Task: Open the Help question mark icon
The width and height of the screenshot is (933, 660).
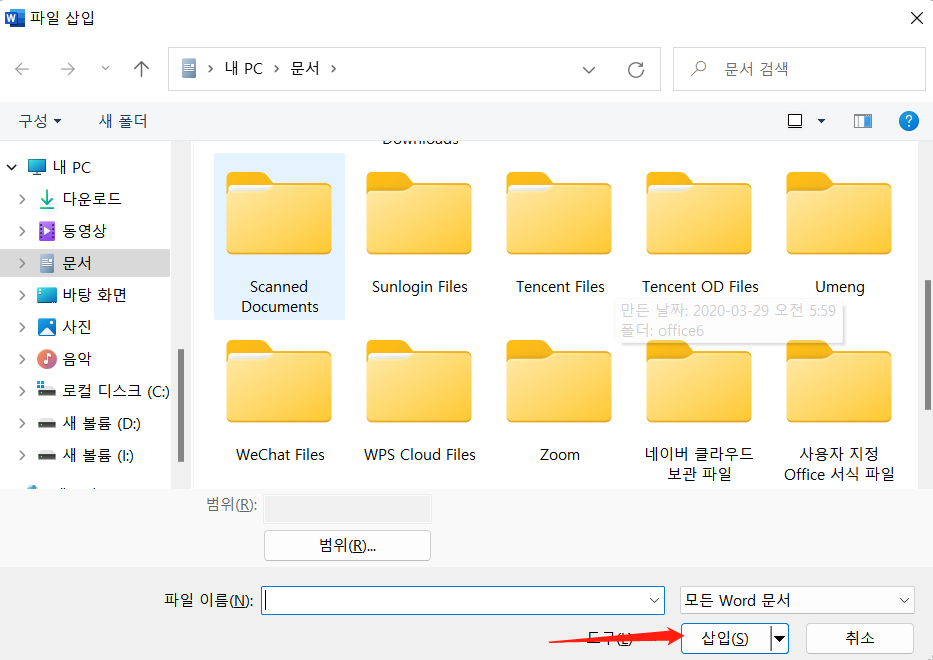Action: 908,121
